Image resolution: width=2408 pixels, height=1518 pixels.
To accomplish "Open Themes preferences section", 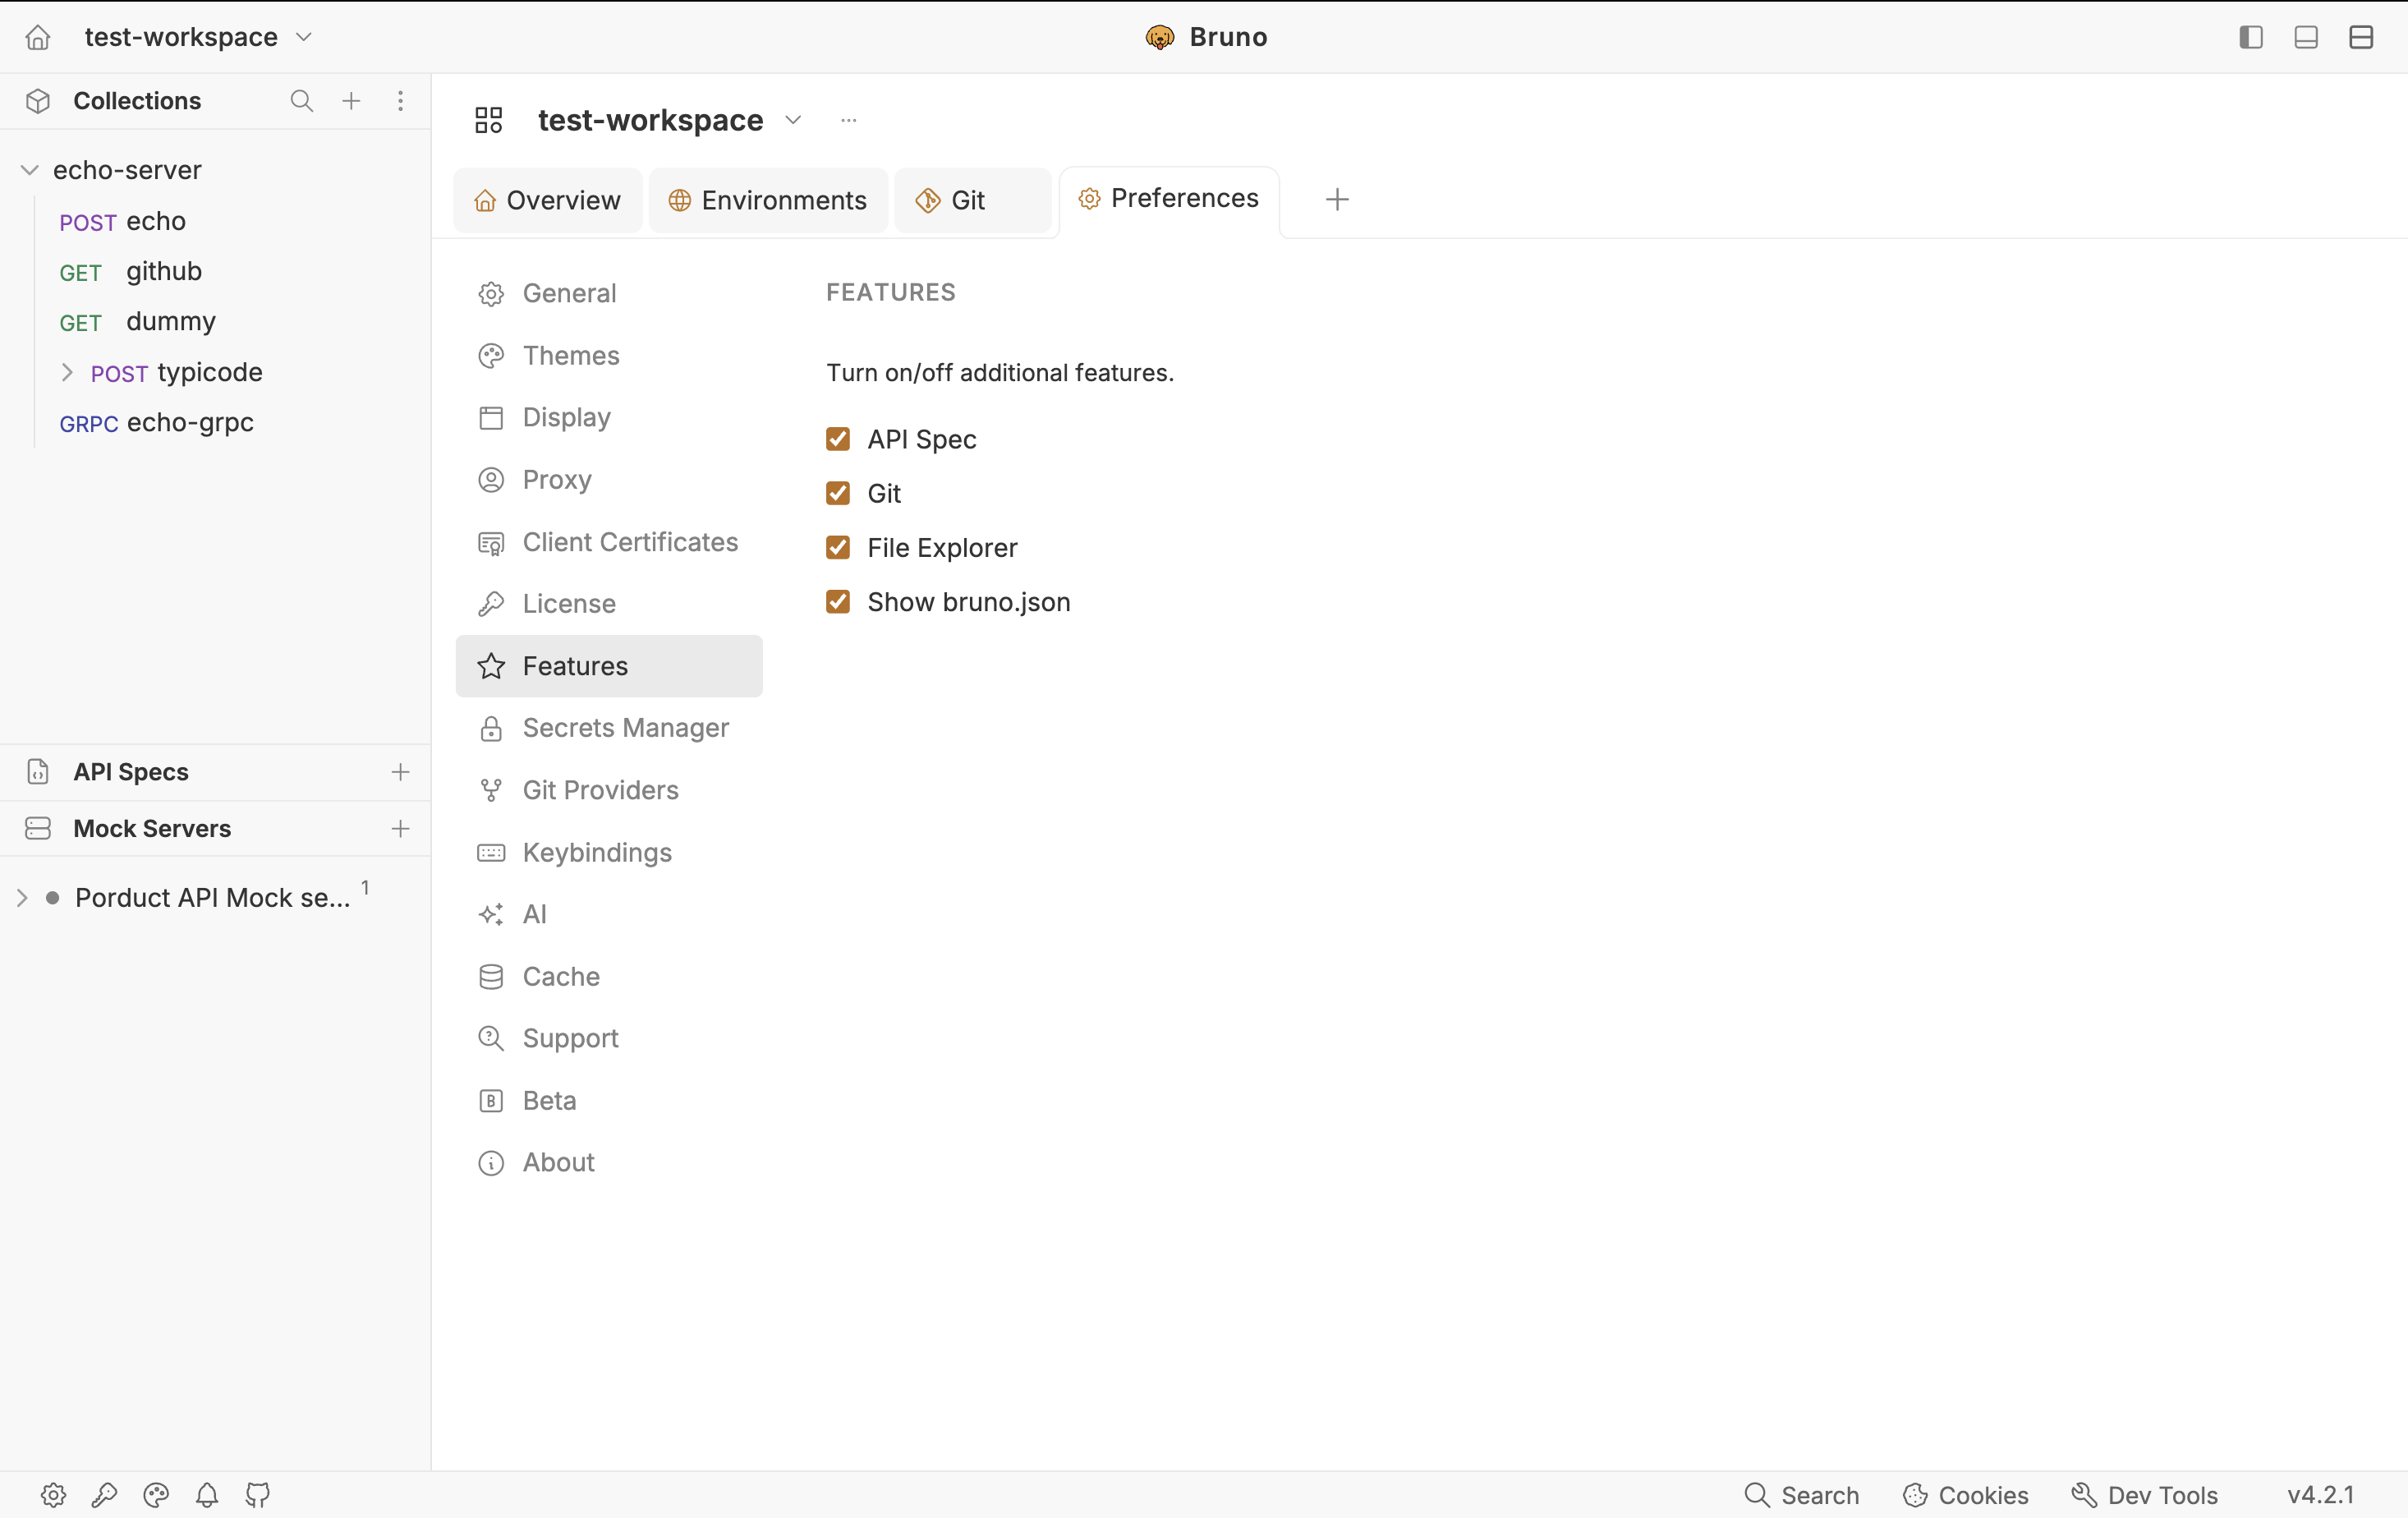I will pyautogui.click(x=609, y=355).
